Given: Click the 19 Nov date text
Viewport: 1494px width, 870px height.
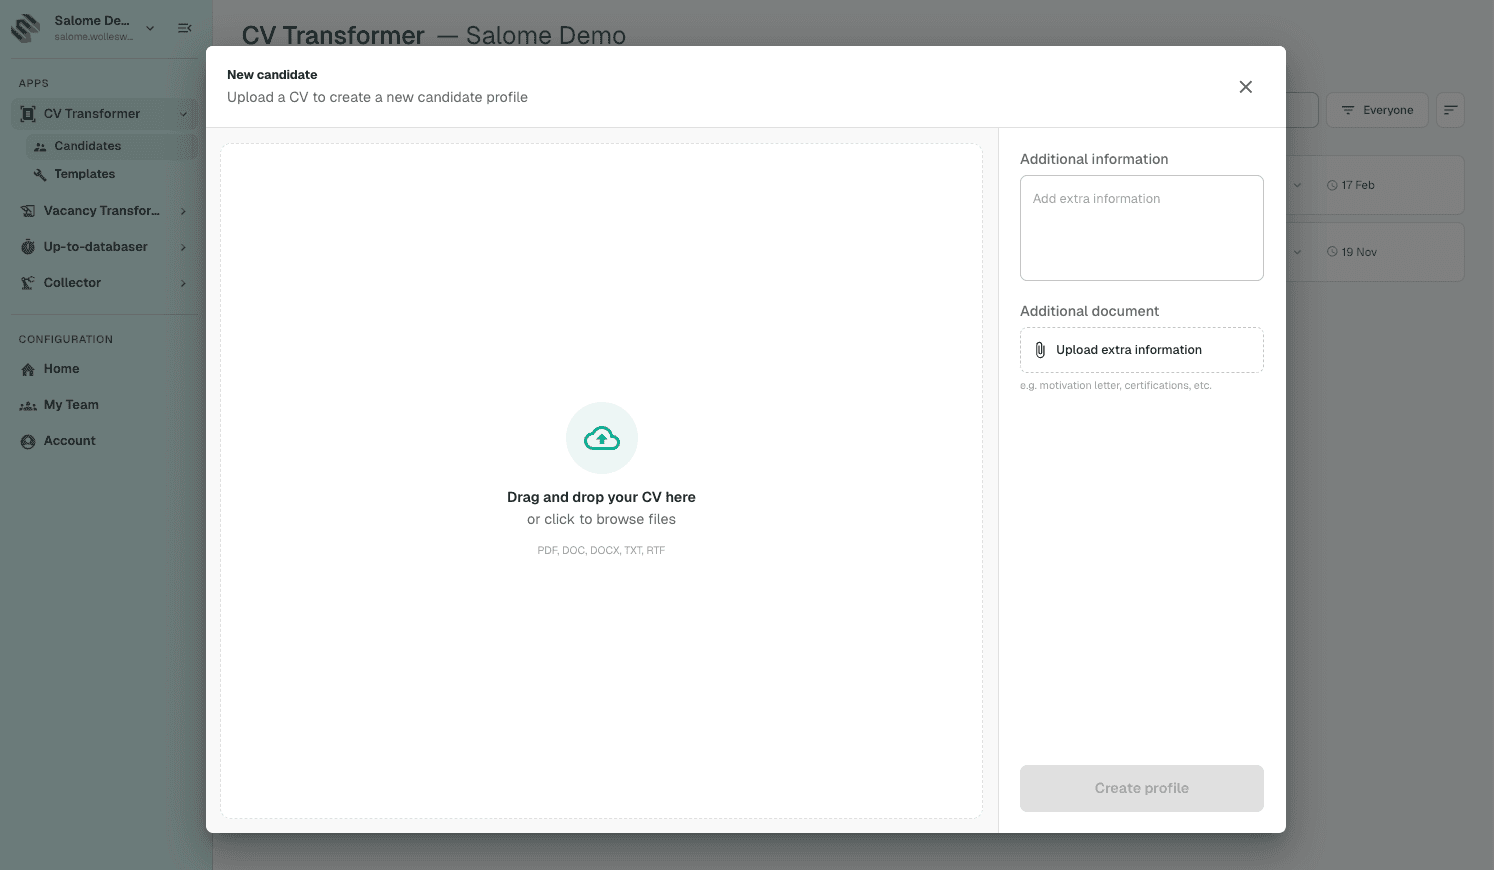Looking at the screenshot, I should click(1359, 252).
